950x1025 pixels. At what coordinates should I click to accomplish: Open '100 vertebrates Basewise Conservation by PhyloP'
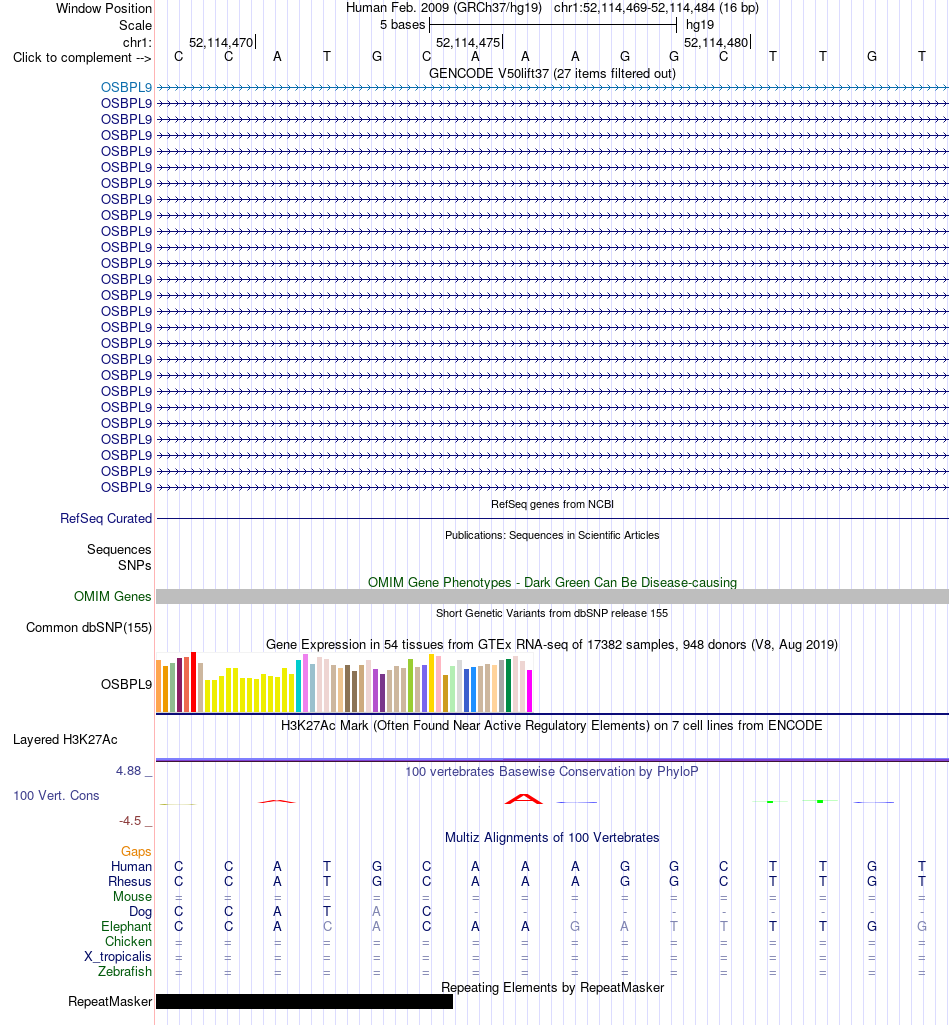[x=552, y=771]
